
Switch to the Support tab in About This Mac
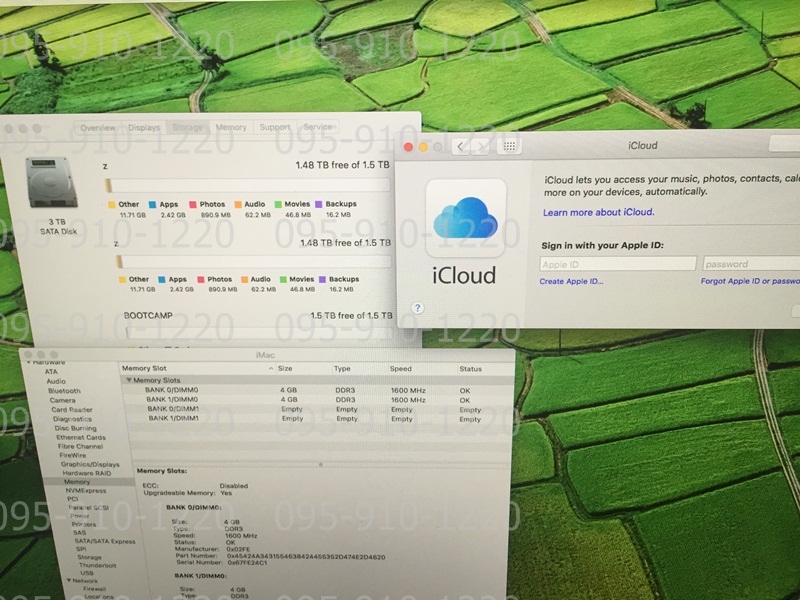[x=274, y=127]
